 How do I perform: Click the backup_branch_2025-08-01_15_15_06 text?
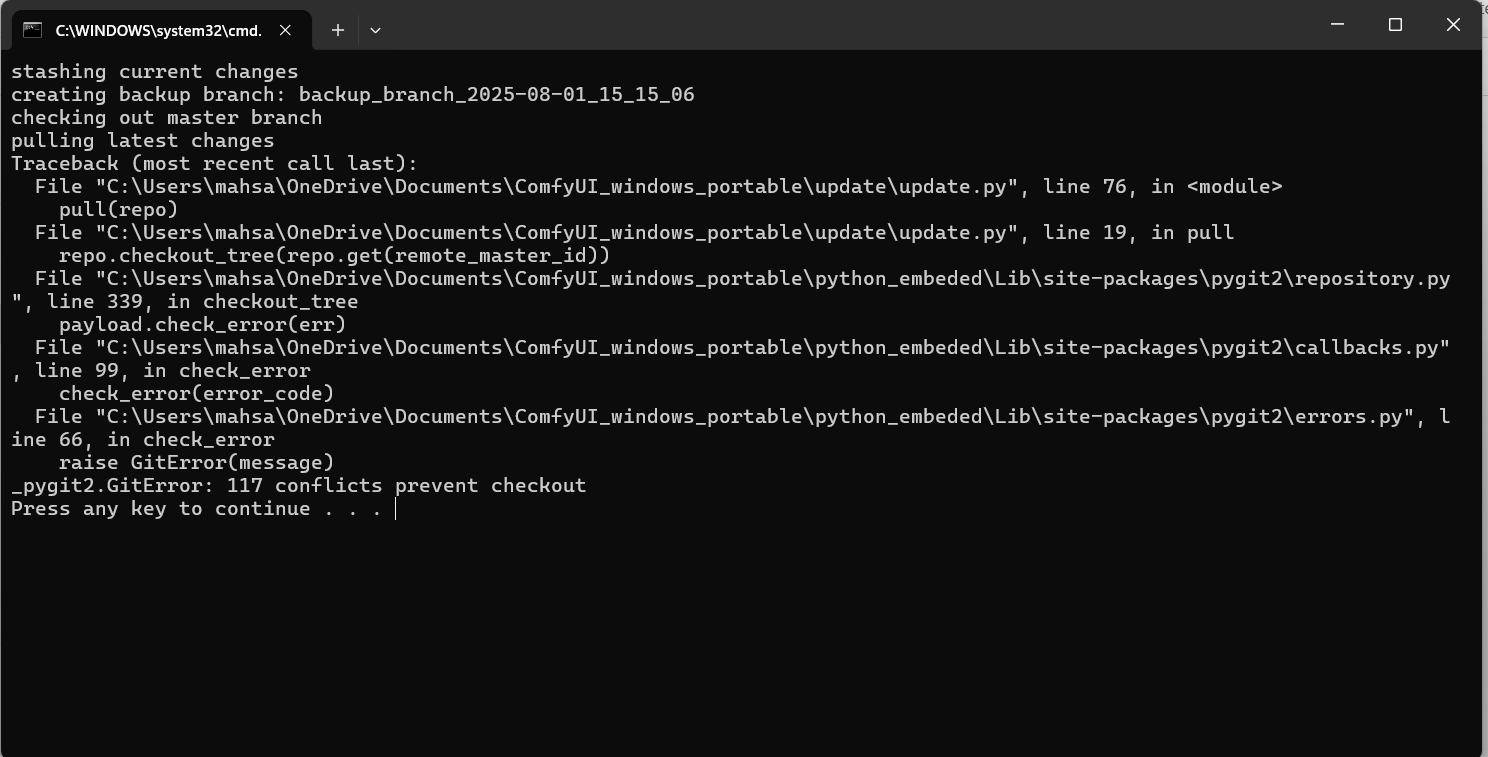[x=496, y=95]
